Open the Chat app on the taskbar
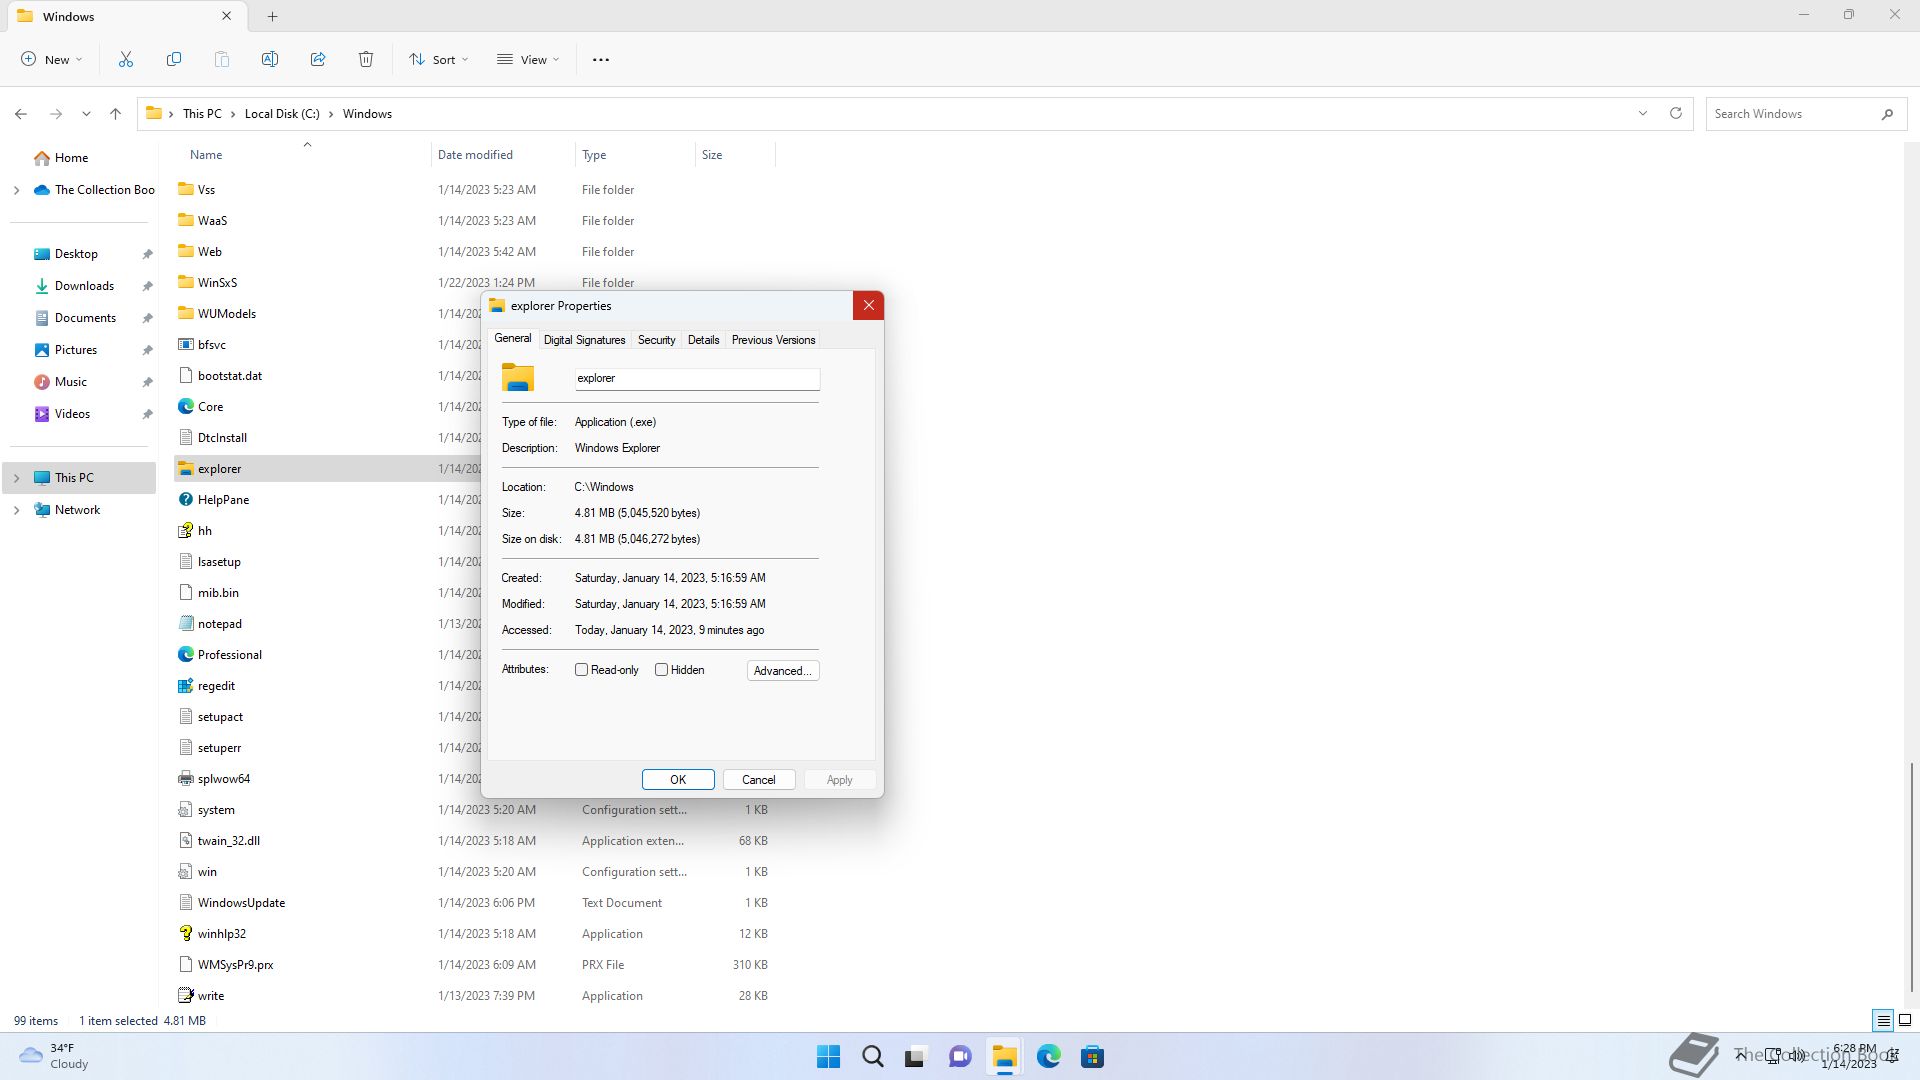 tap(960, 1057)
